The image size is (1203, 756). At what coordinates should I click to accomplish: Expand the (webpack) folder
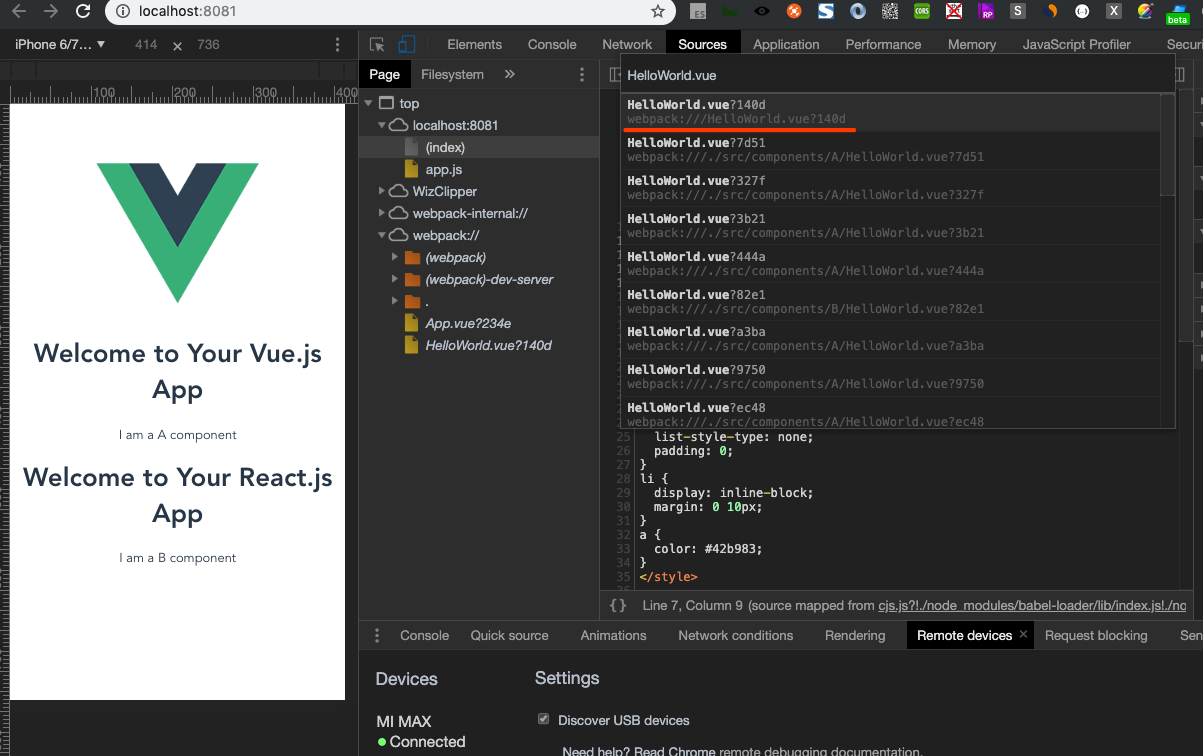pos(395,257)
